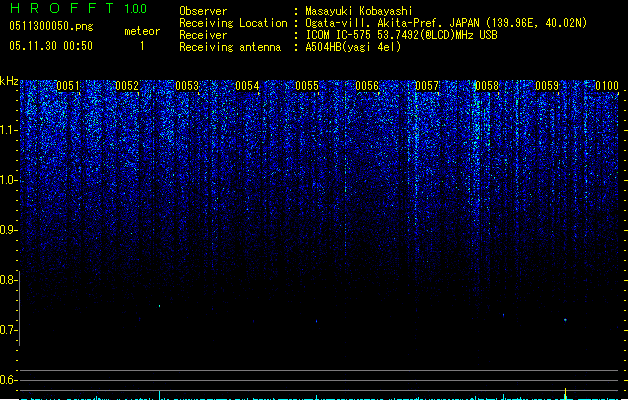
Task: Click the 0055 time marker
Action: [307, 86]
